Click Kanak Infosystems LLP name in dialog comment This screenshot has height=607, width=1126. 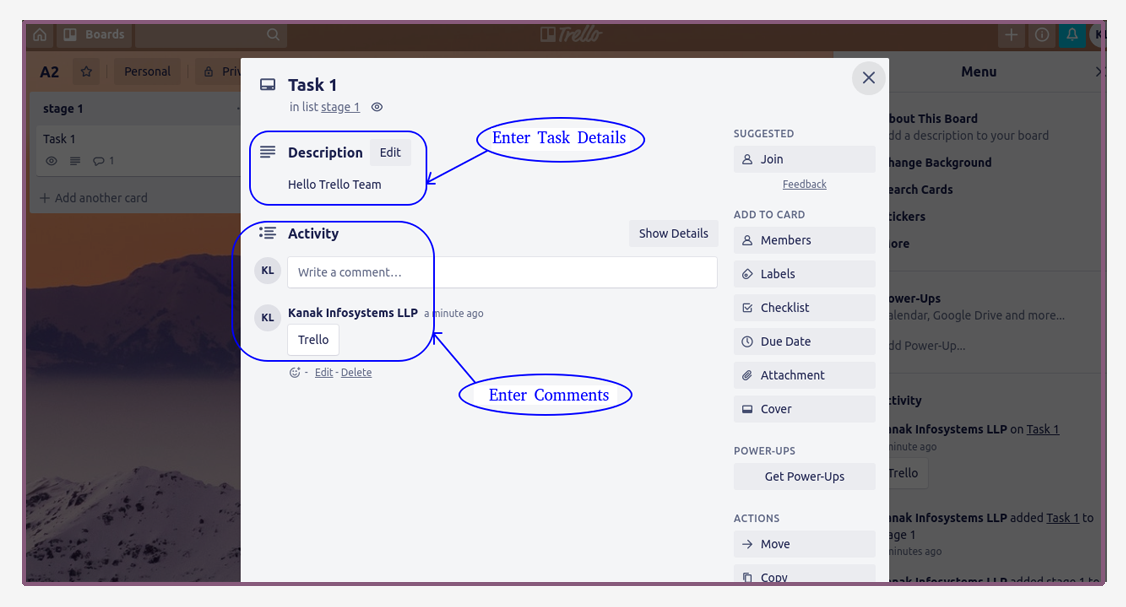click(353, 312)
